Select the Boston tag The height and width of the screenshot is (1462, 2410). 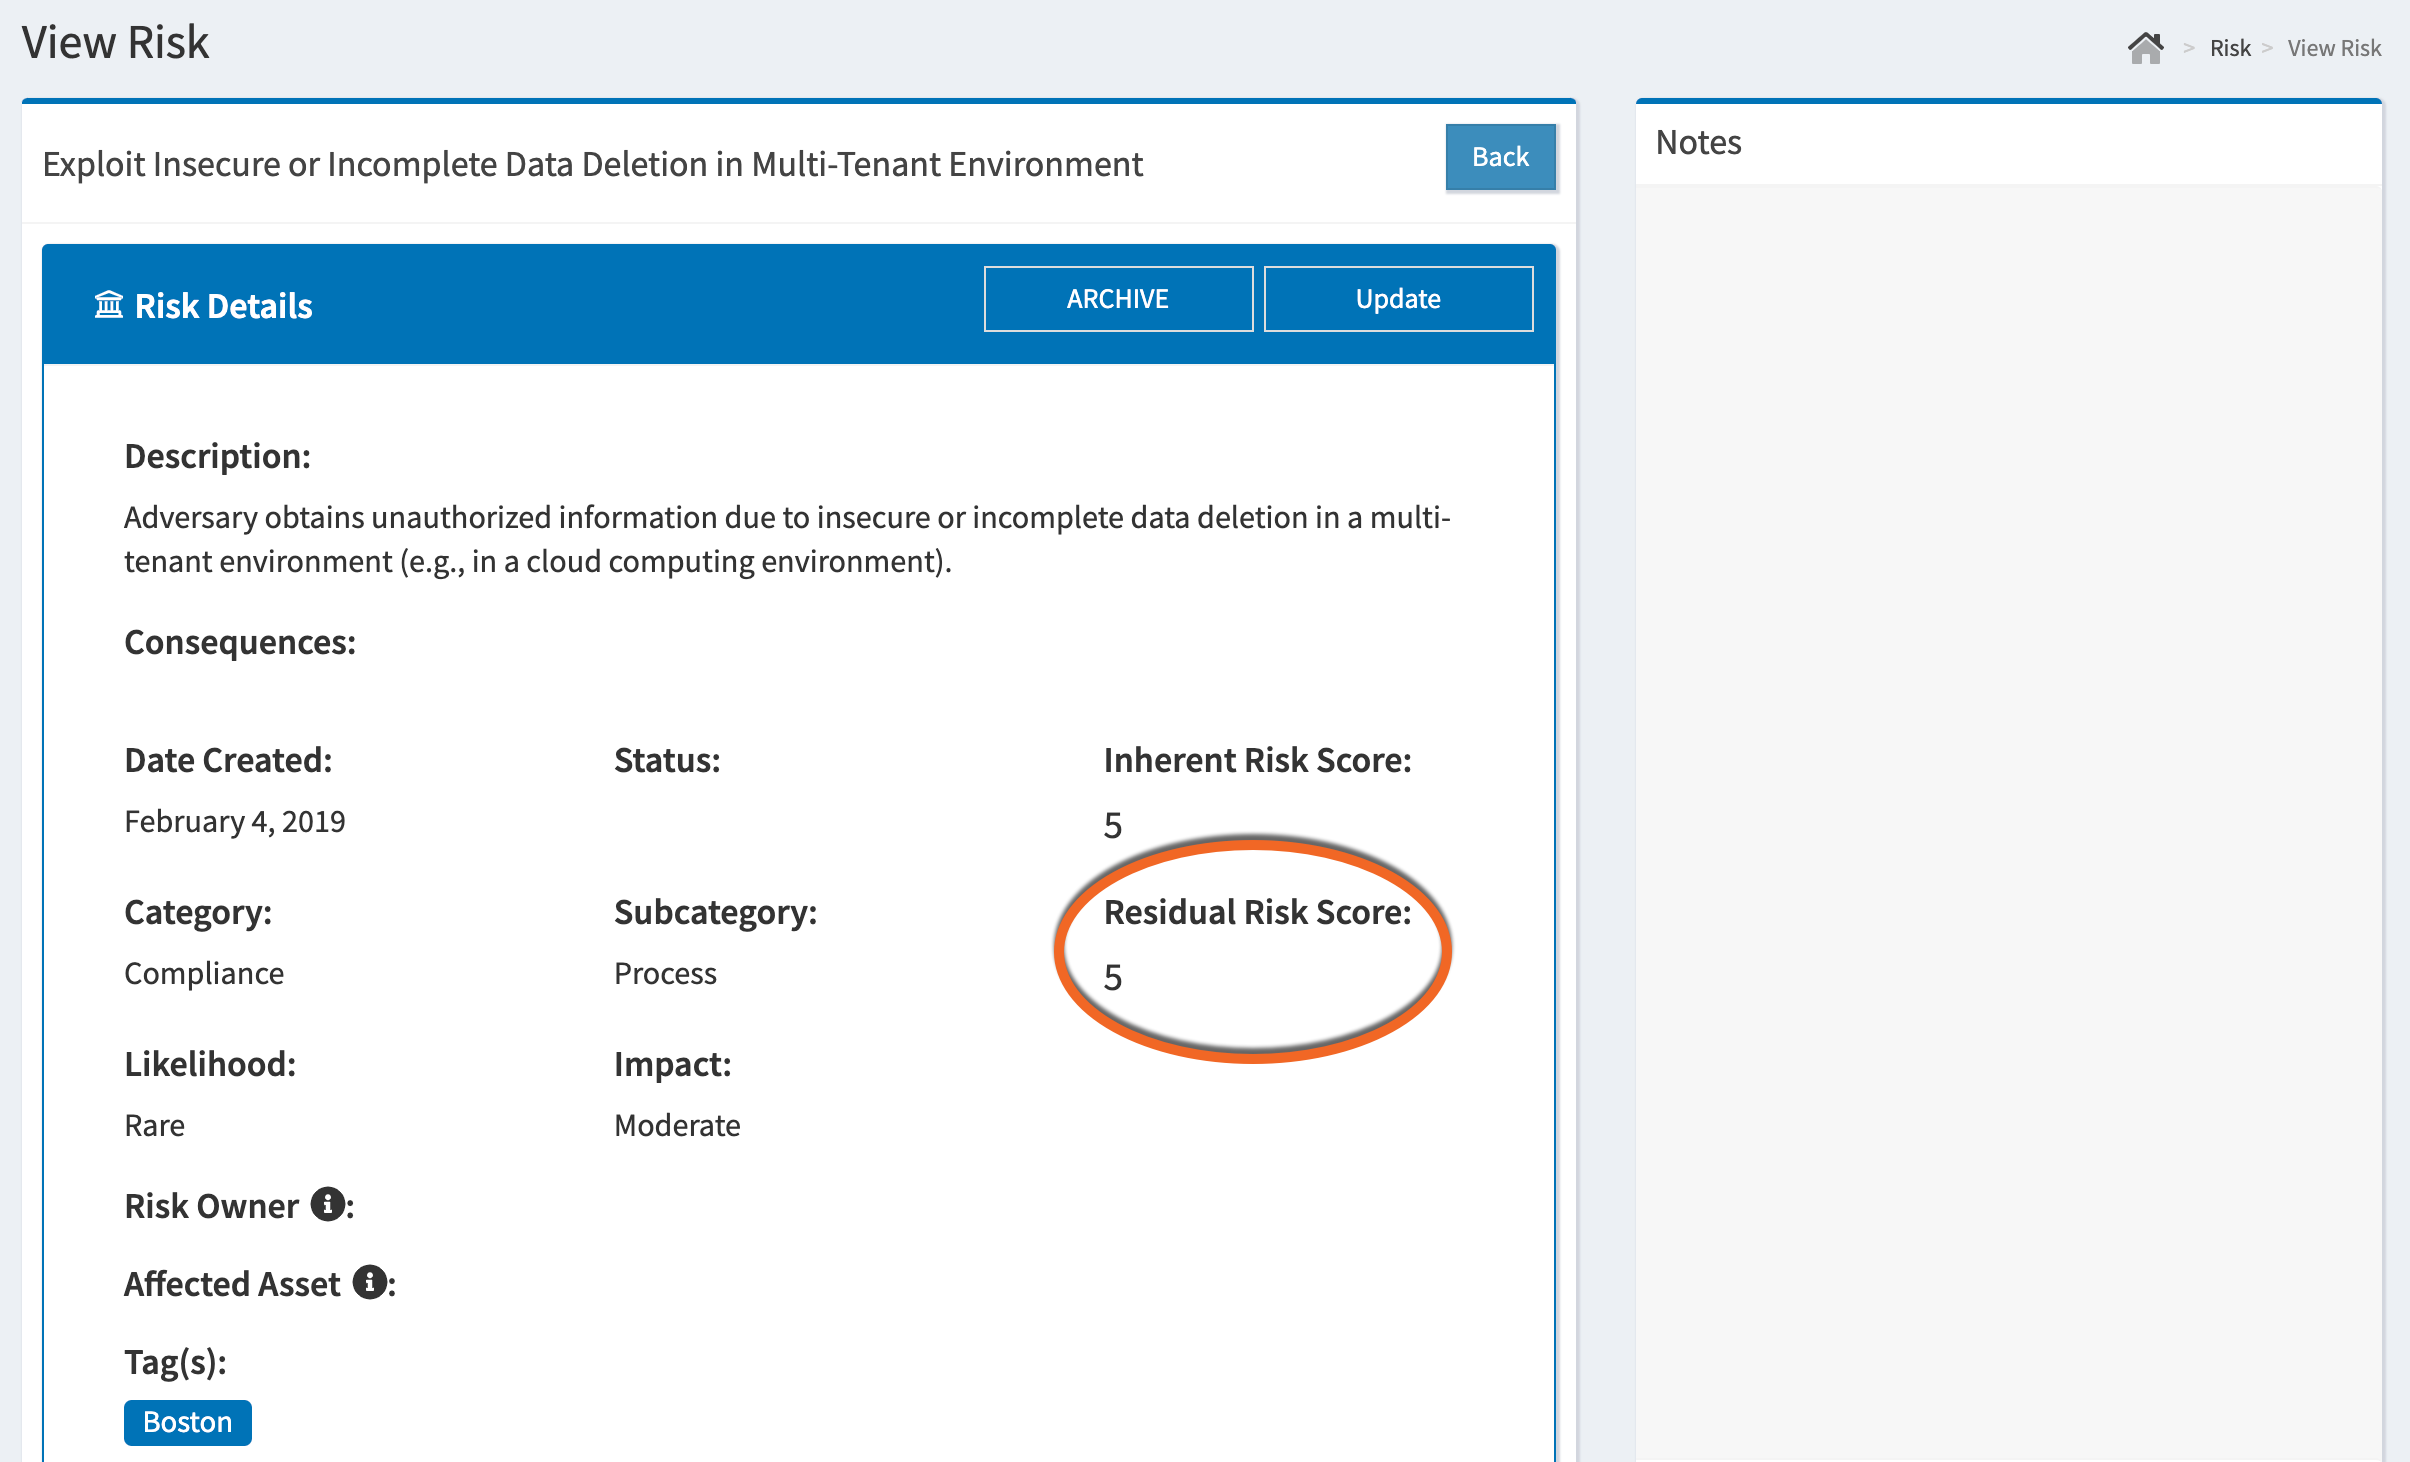point(187,1421)
